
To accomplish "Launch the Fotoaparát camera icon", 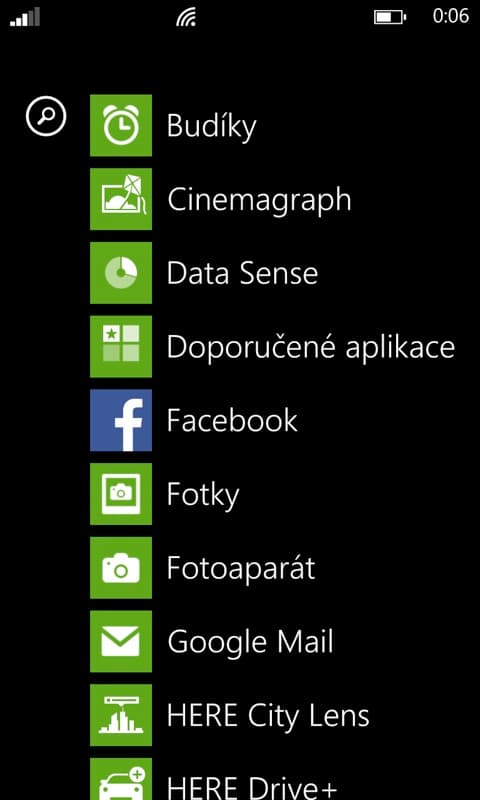I will (121, 568).
